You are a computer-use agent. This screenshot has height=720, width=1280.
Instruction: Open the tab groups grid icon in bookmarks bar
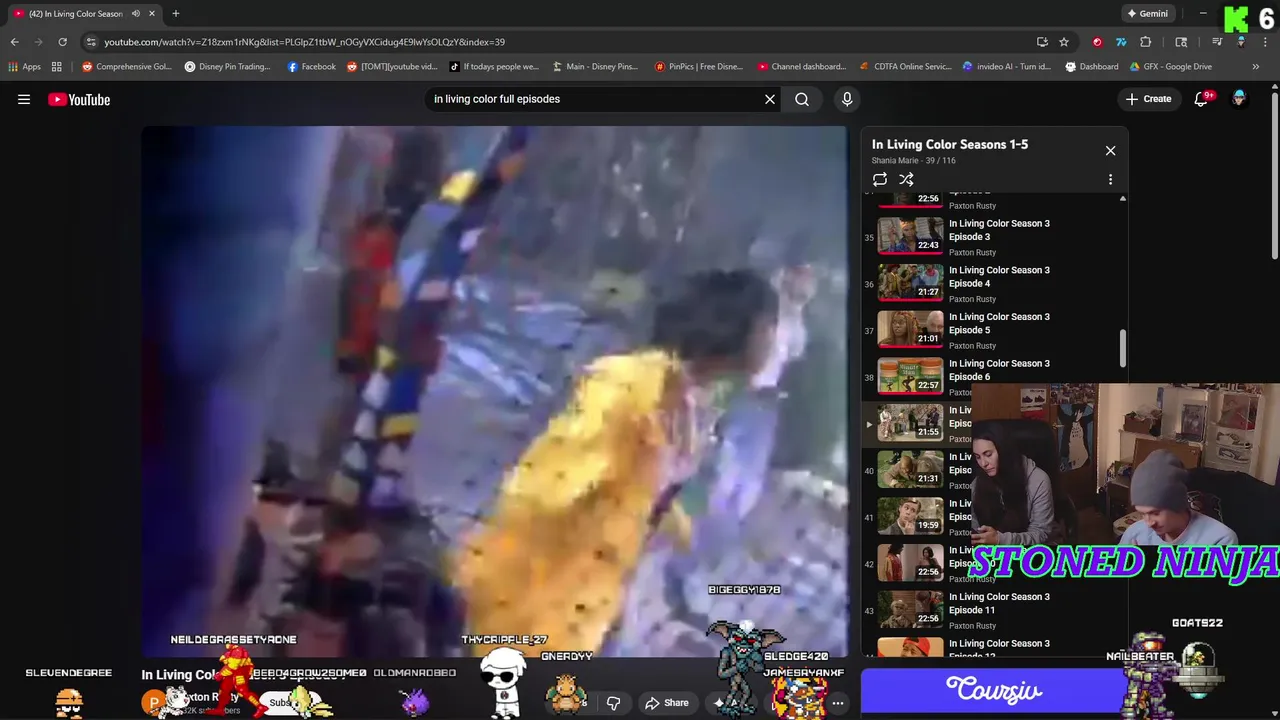pos(57,67)
